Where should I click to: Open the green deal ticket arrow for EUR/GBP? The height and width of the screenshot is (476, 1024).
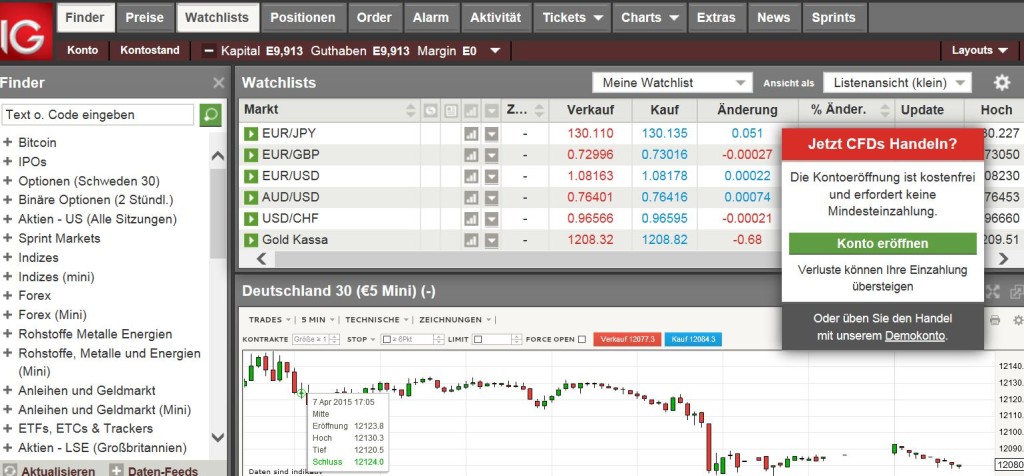[251, 155]
